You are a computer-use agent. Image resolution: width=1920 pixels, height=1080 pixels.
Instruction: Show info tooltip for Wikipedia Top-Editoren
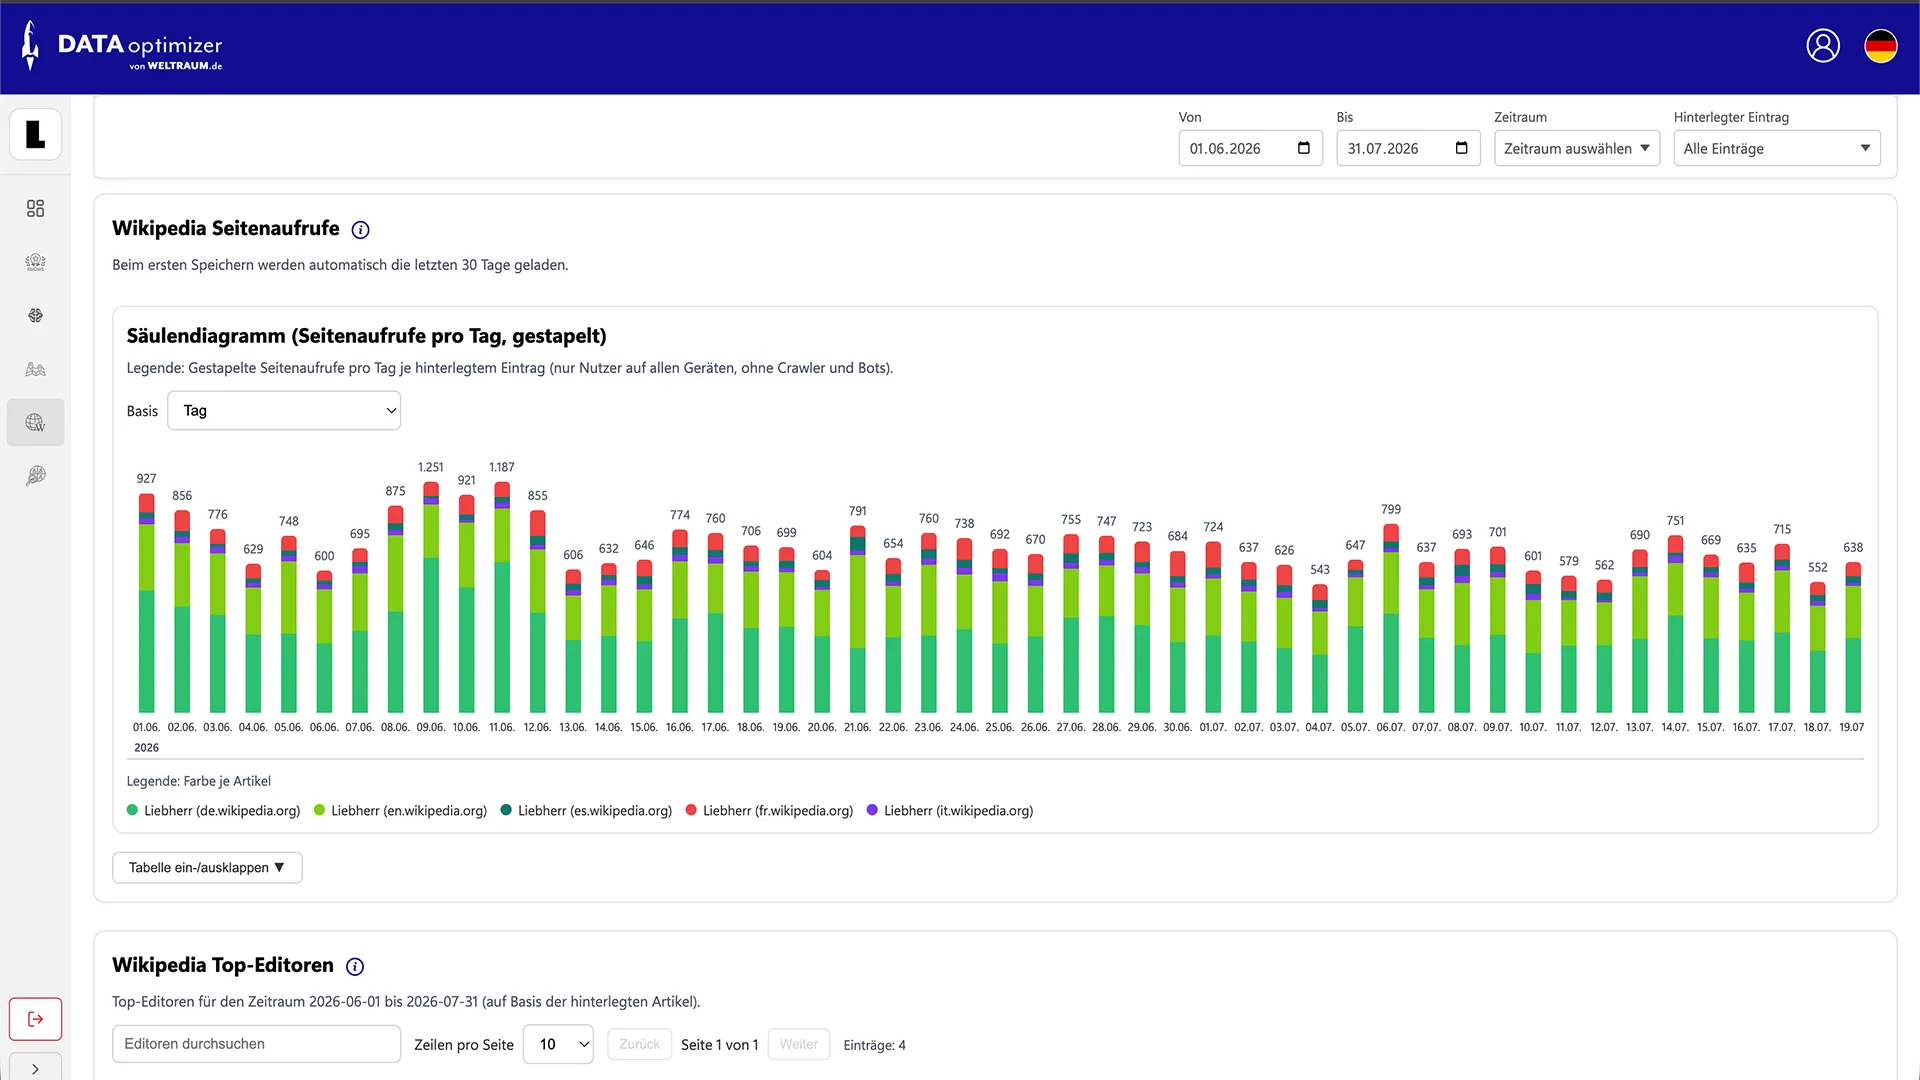355,966
